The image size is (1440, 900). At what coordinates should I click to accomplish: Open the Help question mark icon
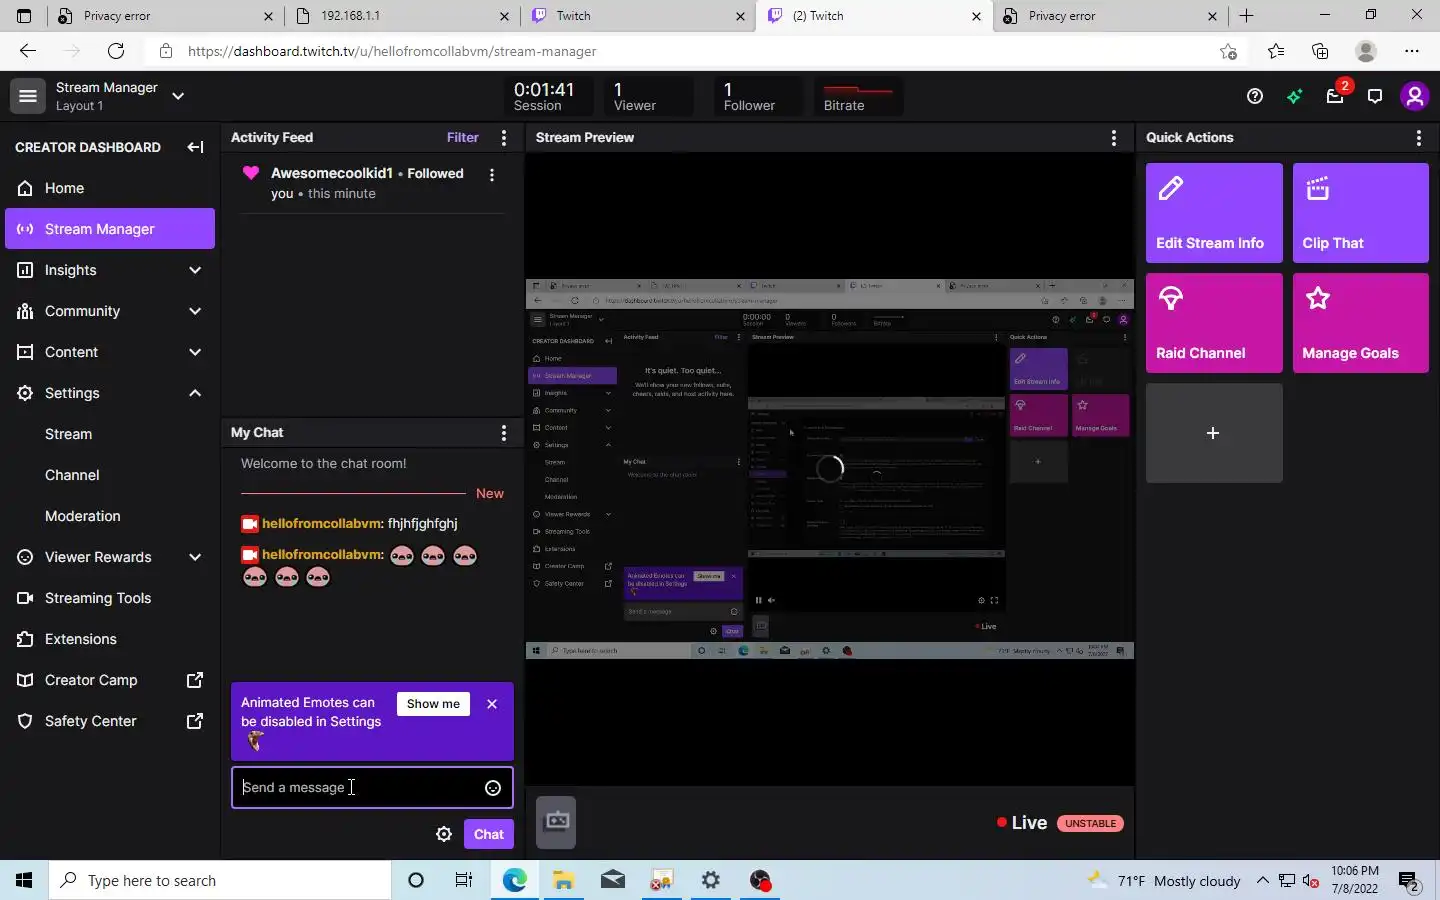coord(1255,96)
